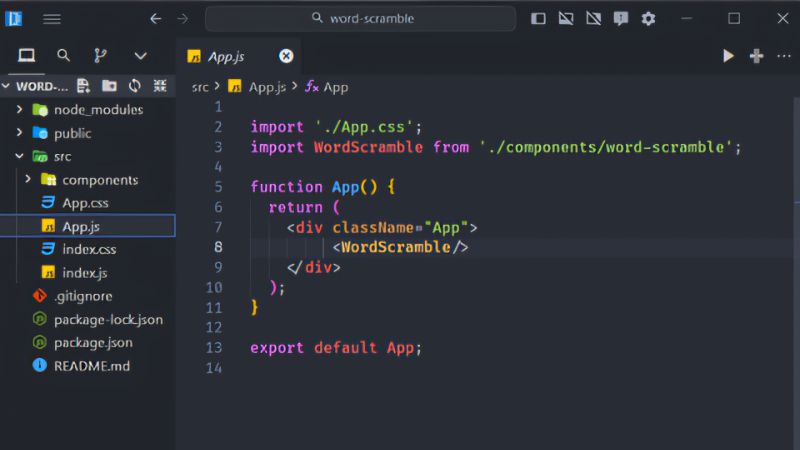
Task: Open more editor actions ellipsis
Action: [x=784, y=56]
